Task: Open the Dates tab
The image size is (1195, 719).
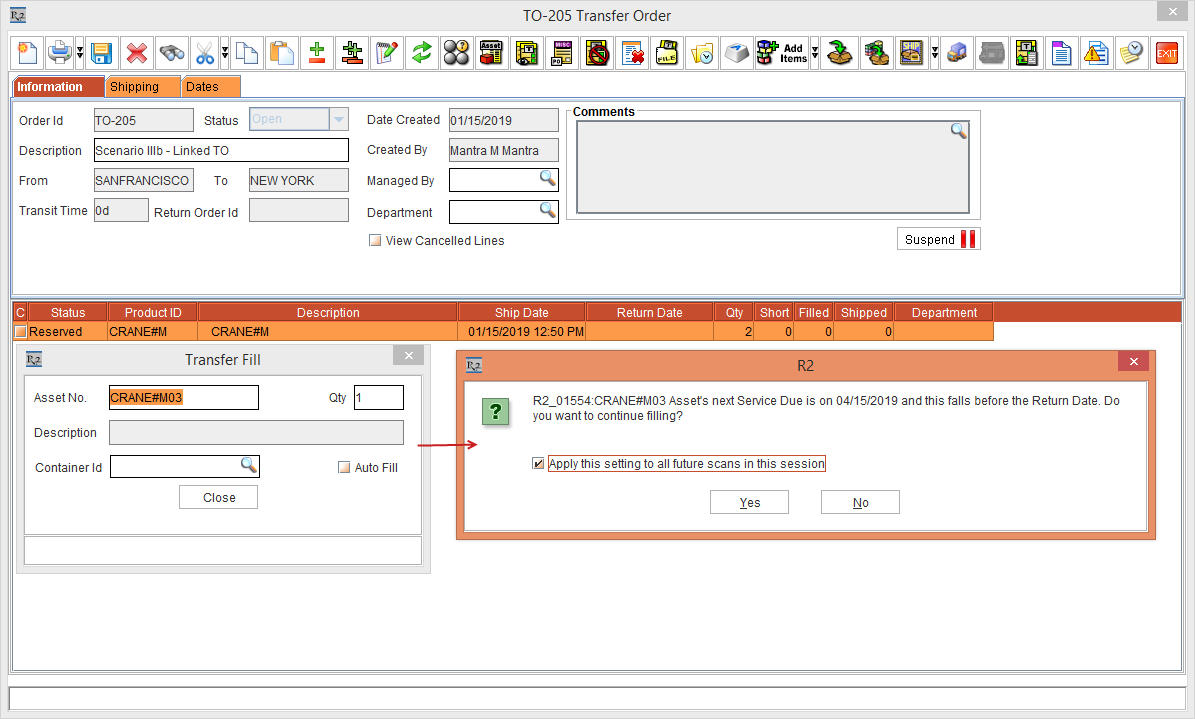Action: 202,87
